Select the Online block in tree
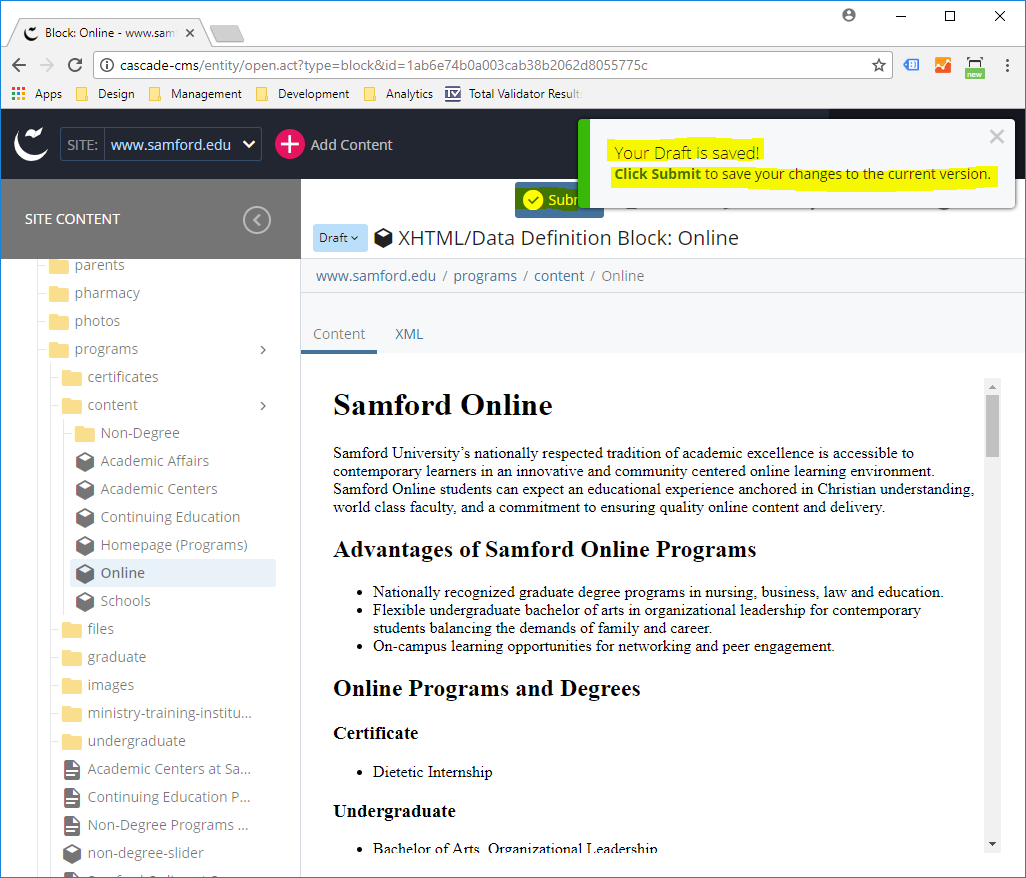Image resolution: width=1026 pixels, height=878 pixels. [173, 573]
